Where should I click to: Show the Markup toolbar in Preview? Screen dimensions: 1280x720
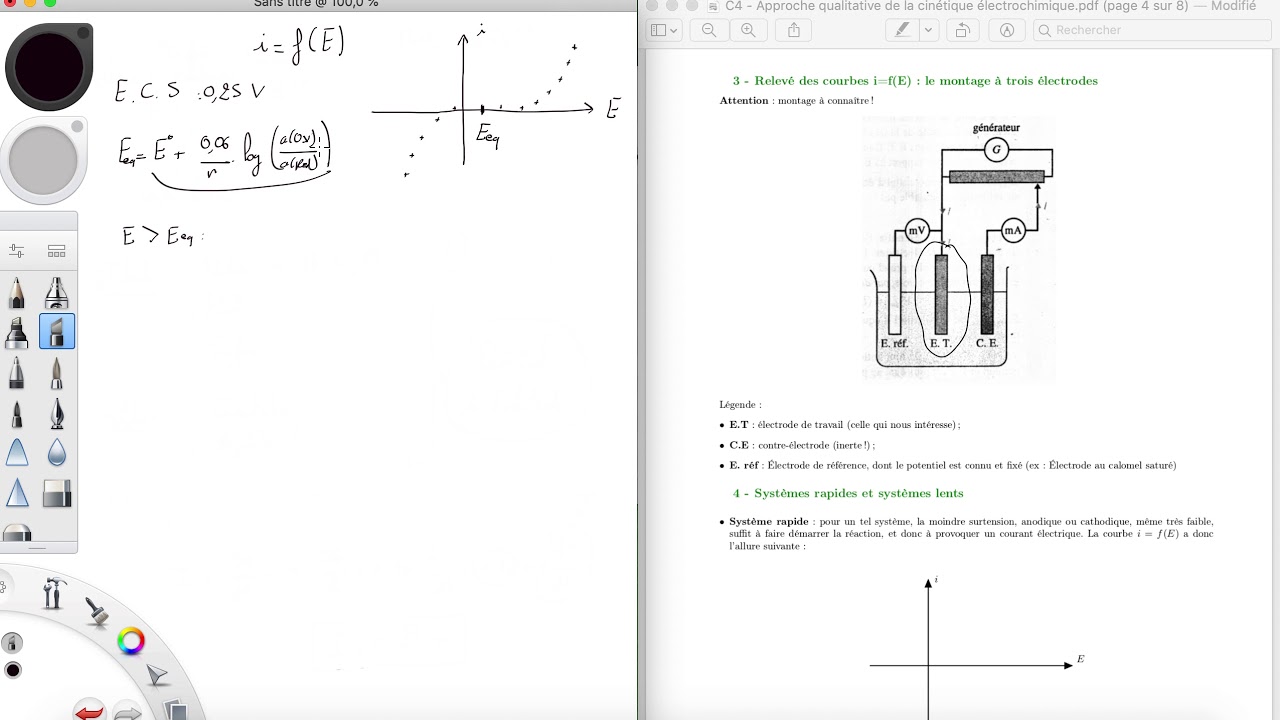(x=1007, y=30)
